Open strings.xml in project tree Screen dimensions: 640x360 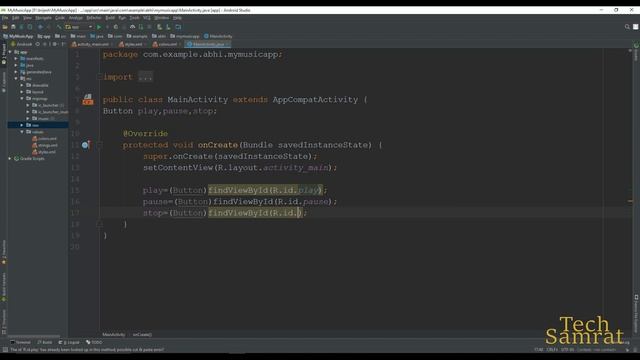pyautogui.click(x=45, y=145)
